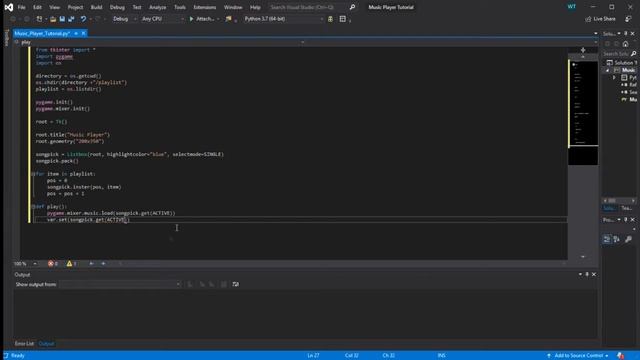
Task: Click the warnings count indicator
Action: (x=71, y=264)
